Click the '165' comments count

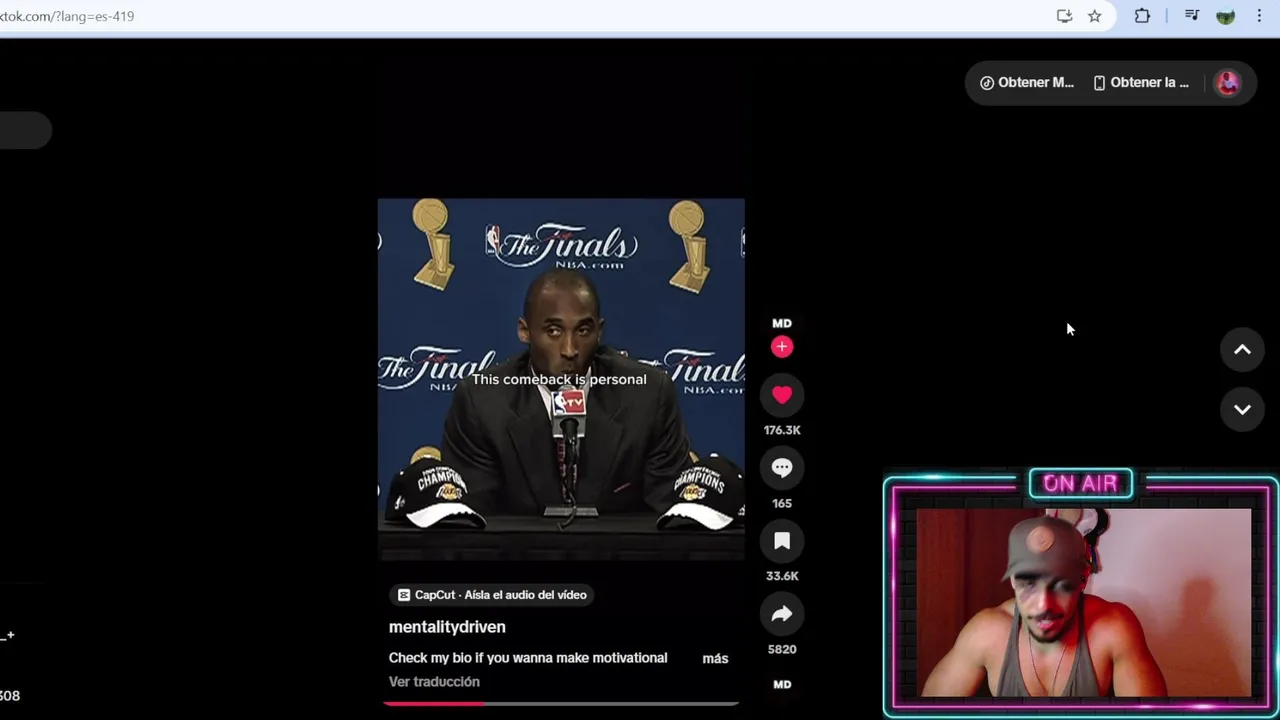[x=782, y=503]
